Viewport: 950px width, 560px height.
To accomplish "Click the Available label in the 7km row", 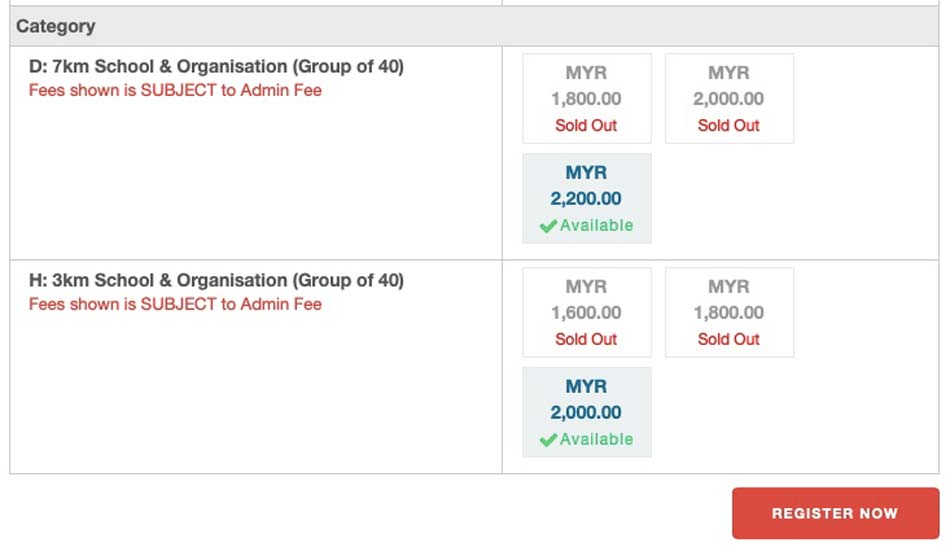I will pos(596,225).
